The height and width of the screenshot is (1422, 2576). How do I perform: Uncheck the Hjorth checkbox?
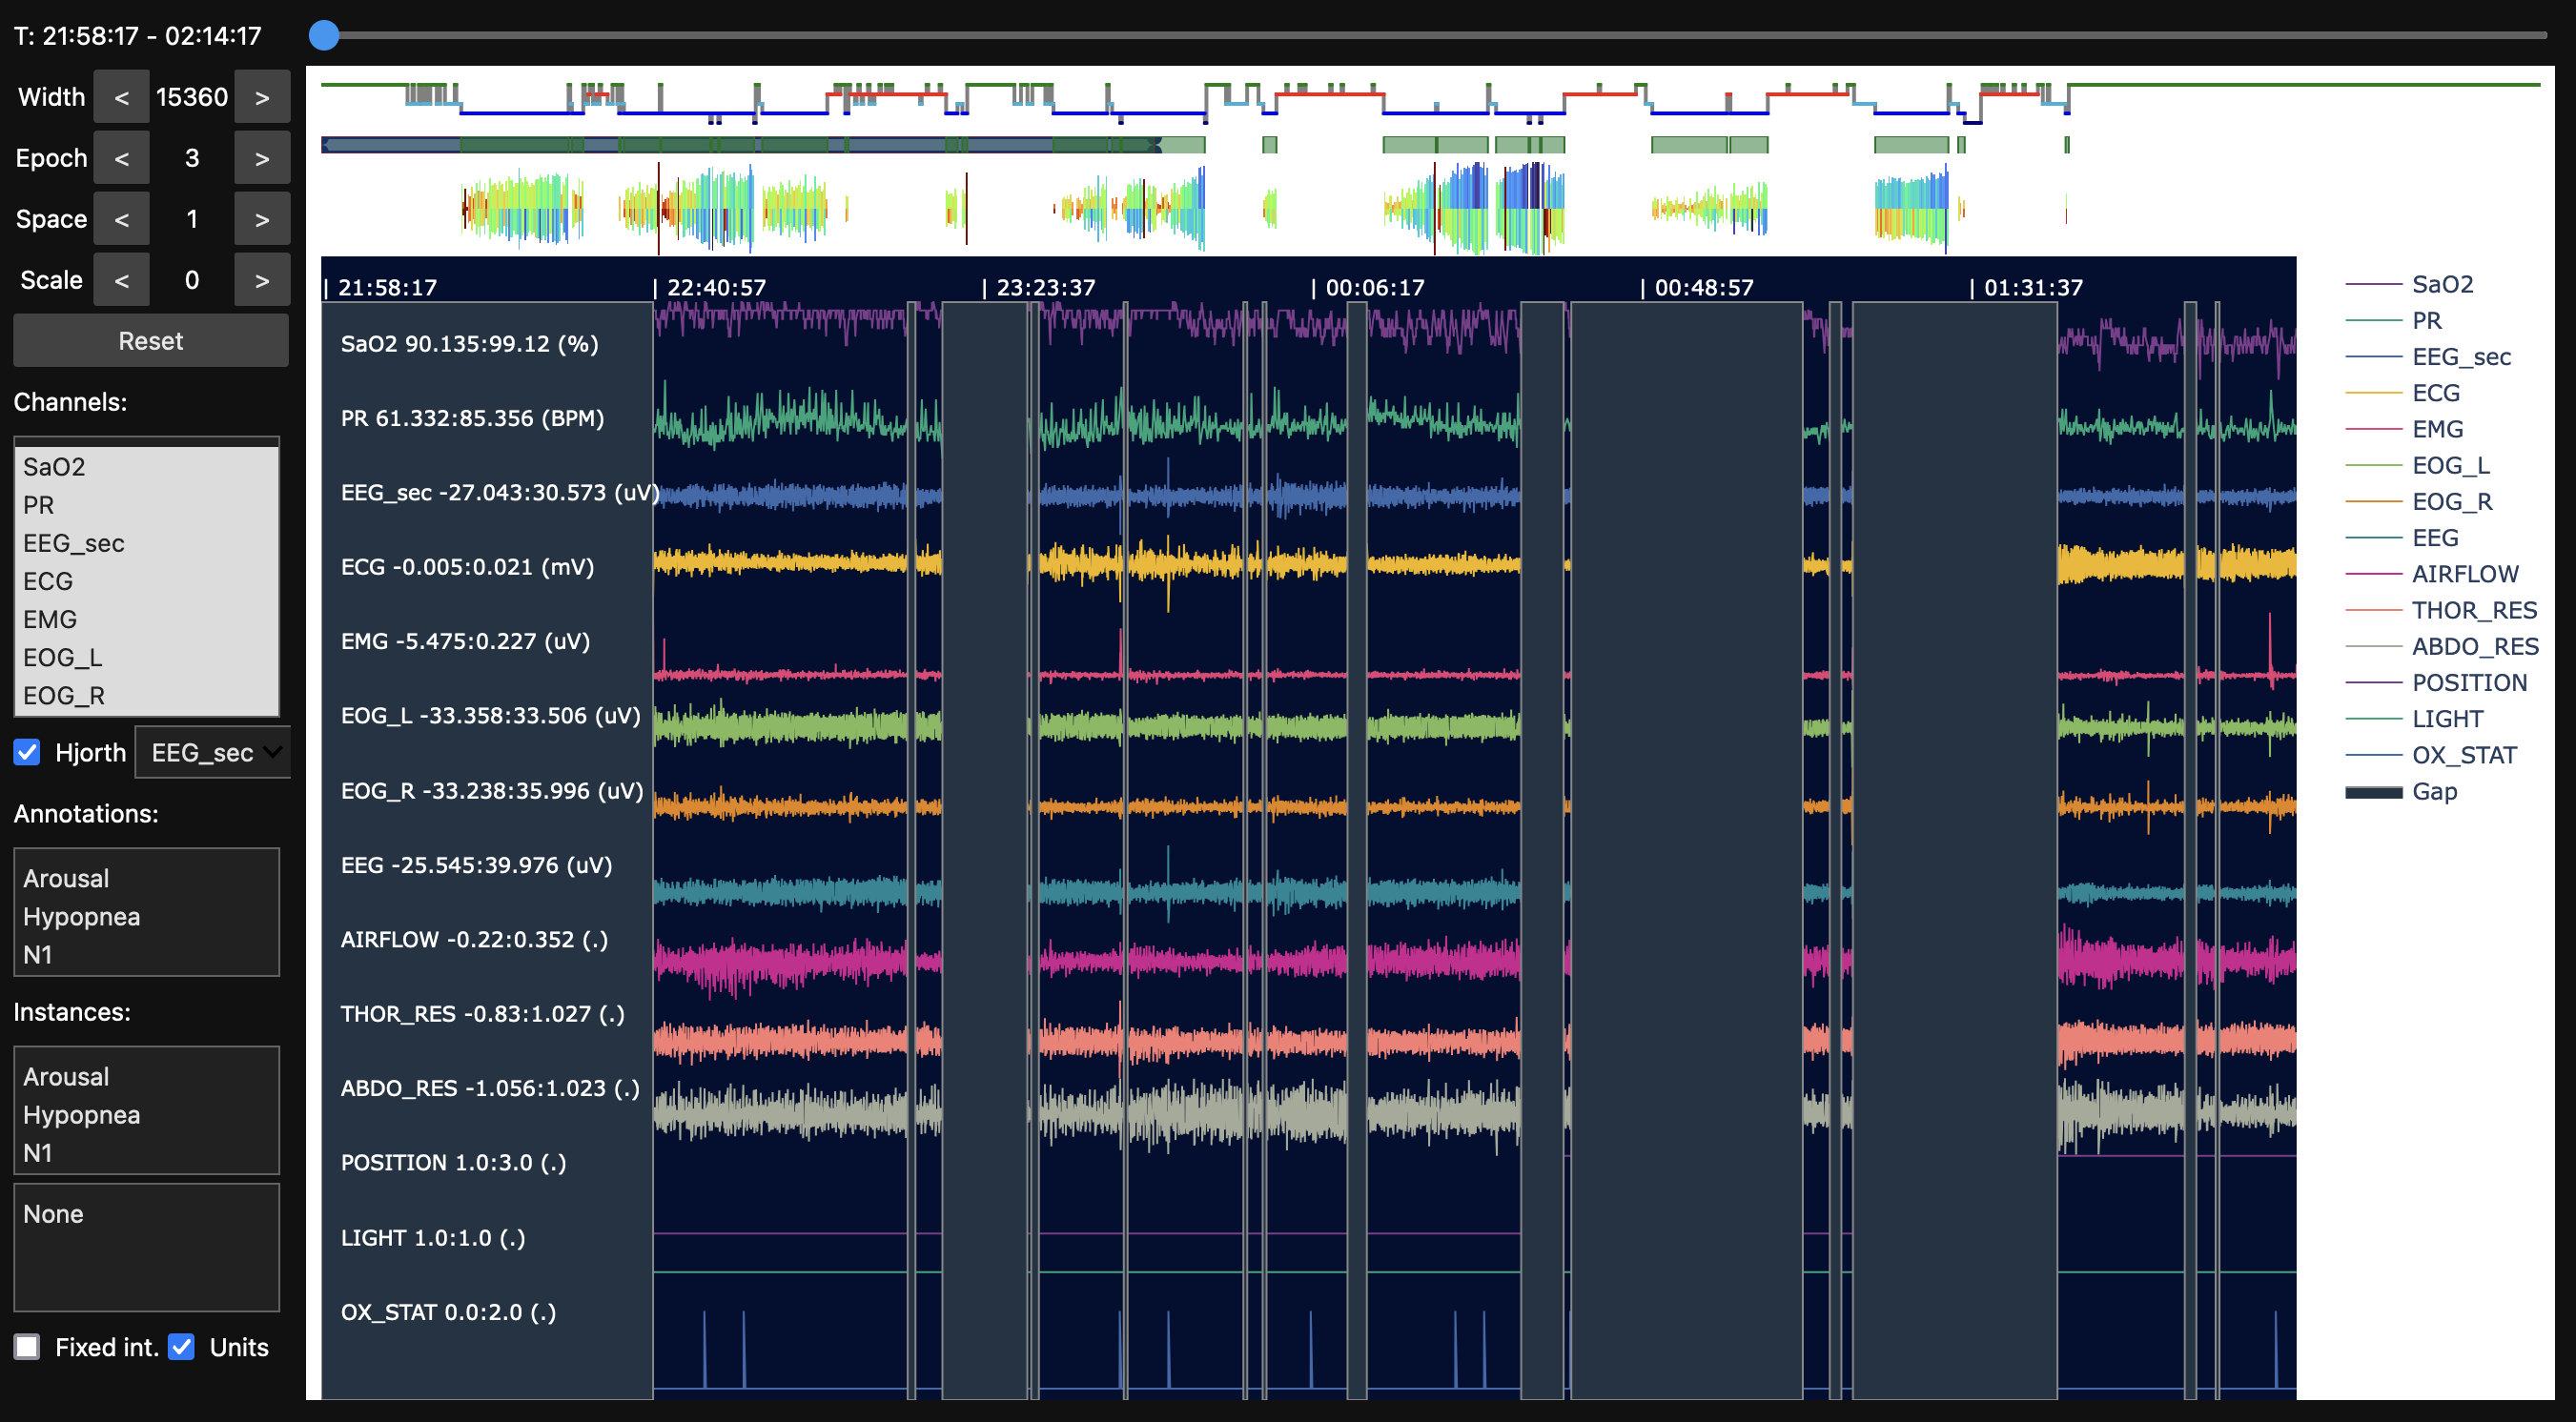coord(27,752)
